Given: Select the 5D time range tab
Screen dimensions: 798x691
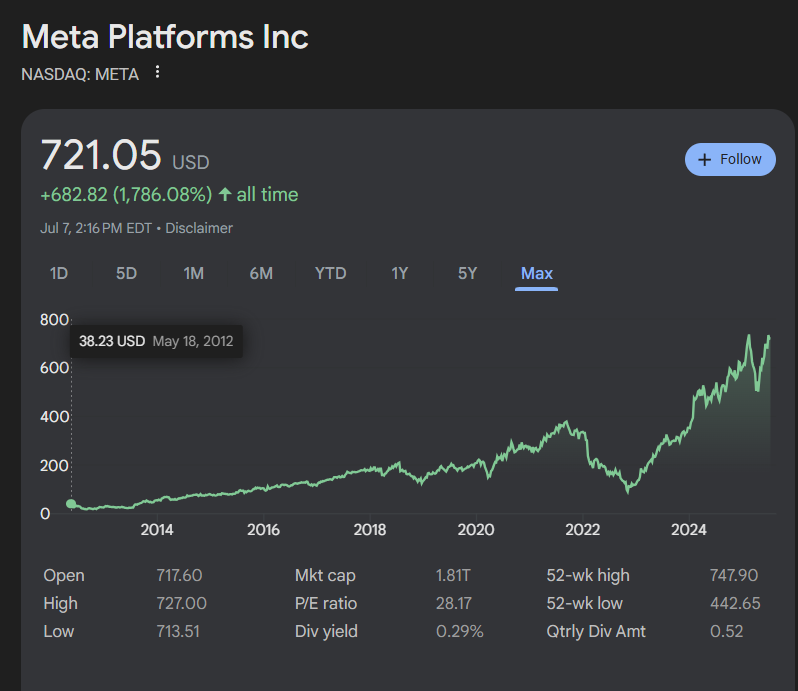Looking at the screenshot, I should pyautogui.click(x=126, y=274).
